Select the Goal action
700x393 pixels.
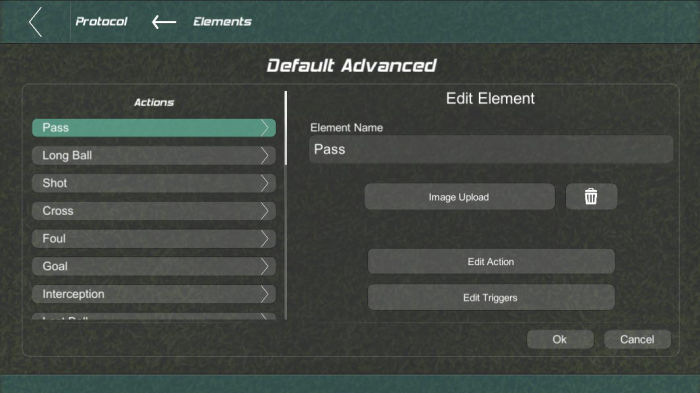154,266
